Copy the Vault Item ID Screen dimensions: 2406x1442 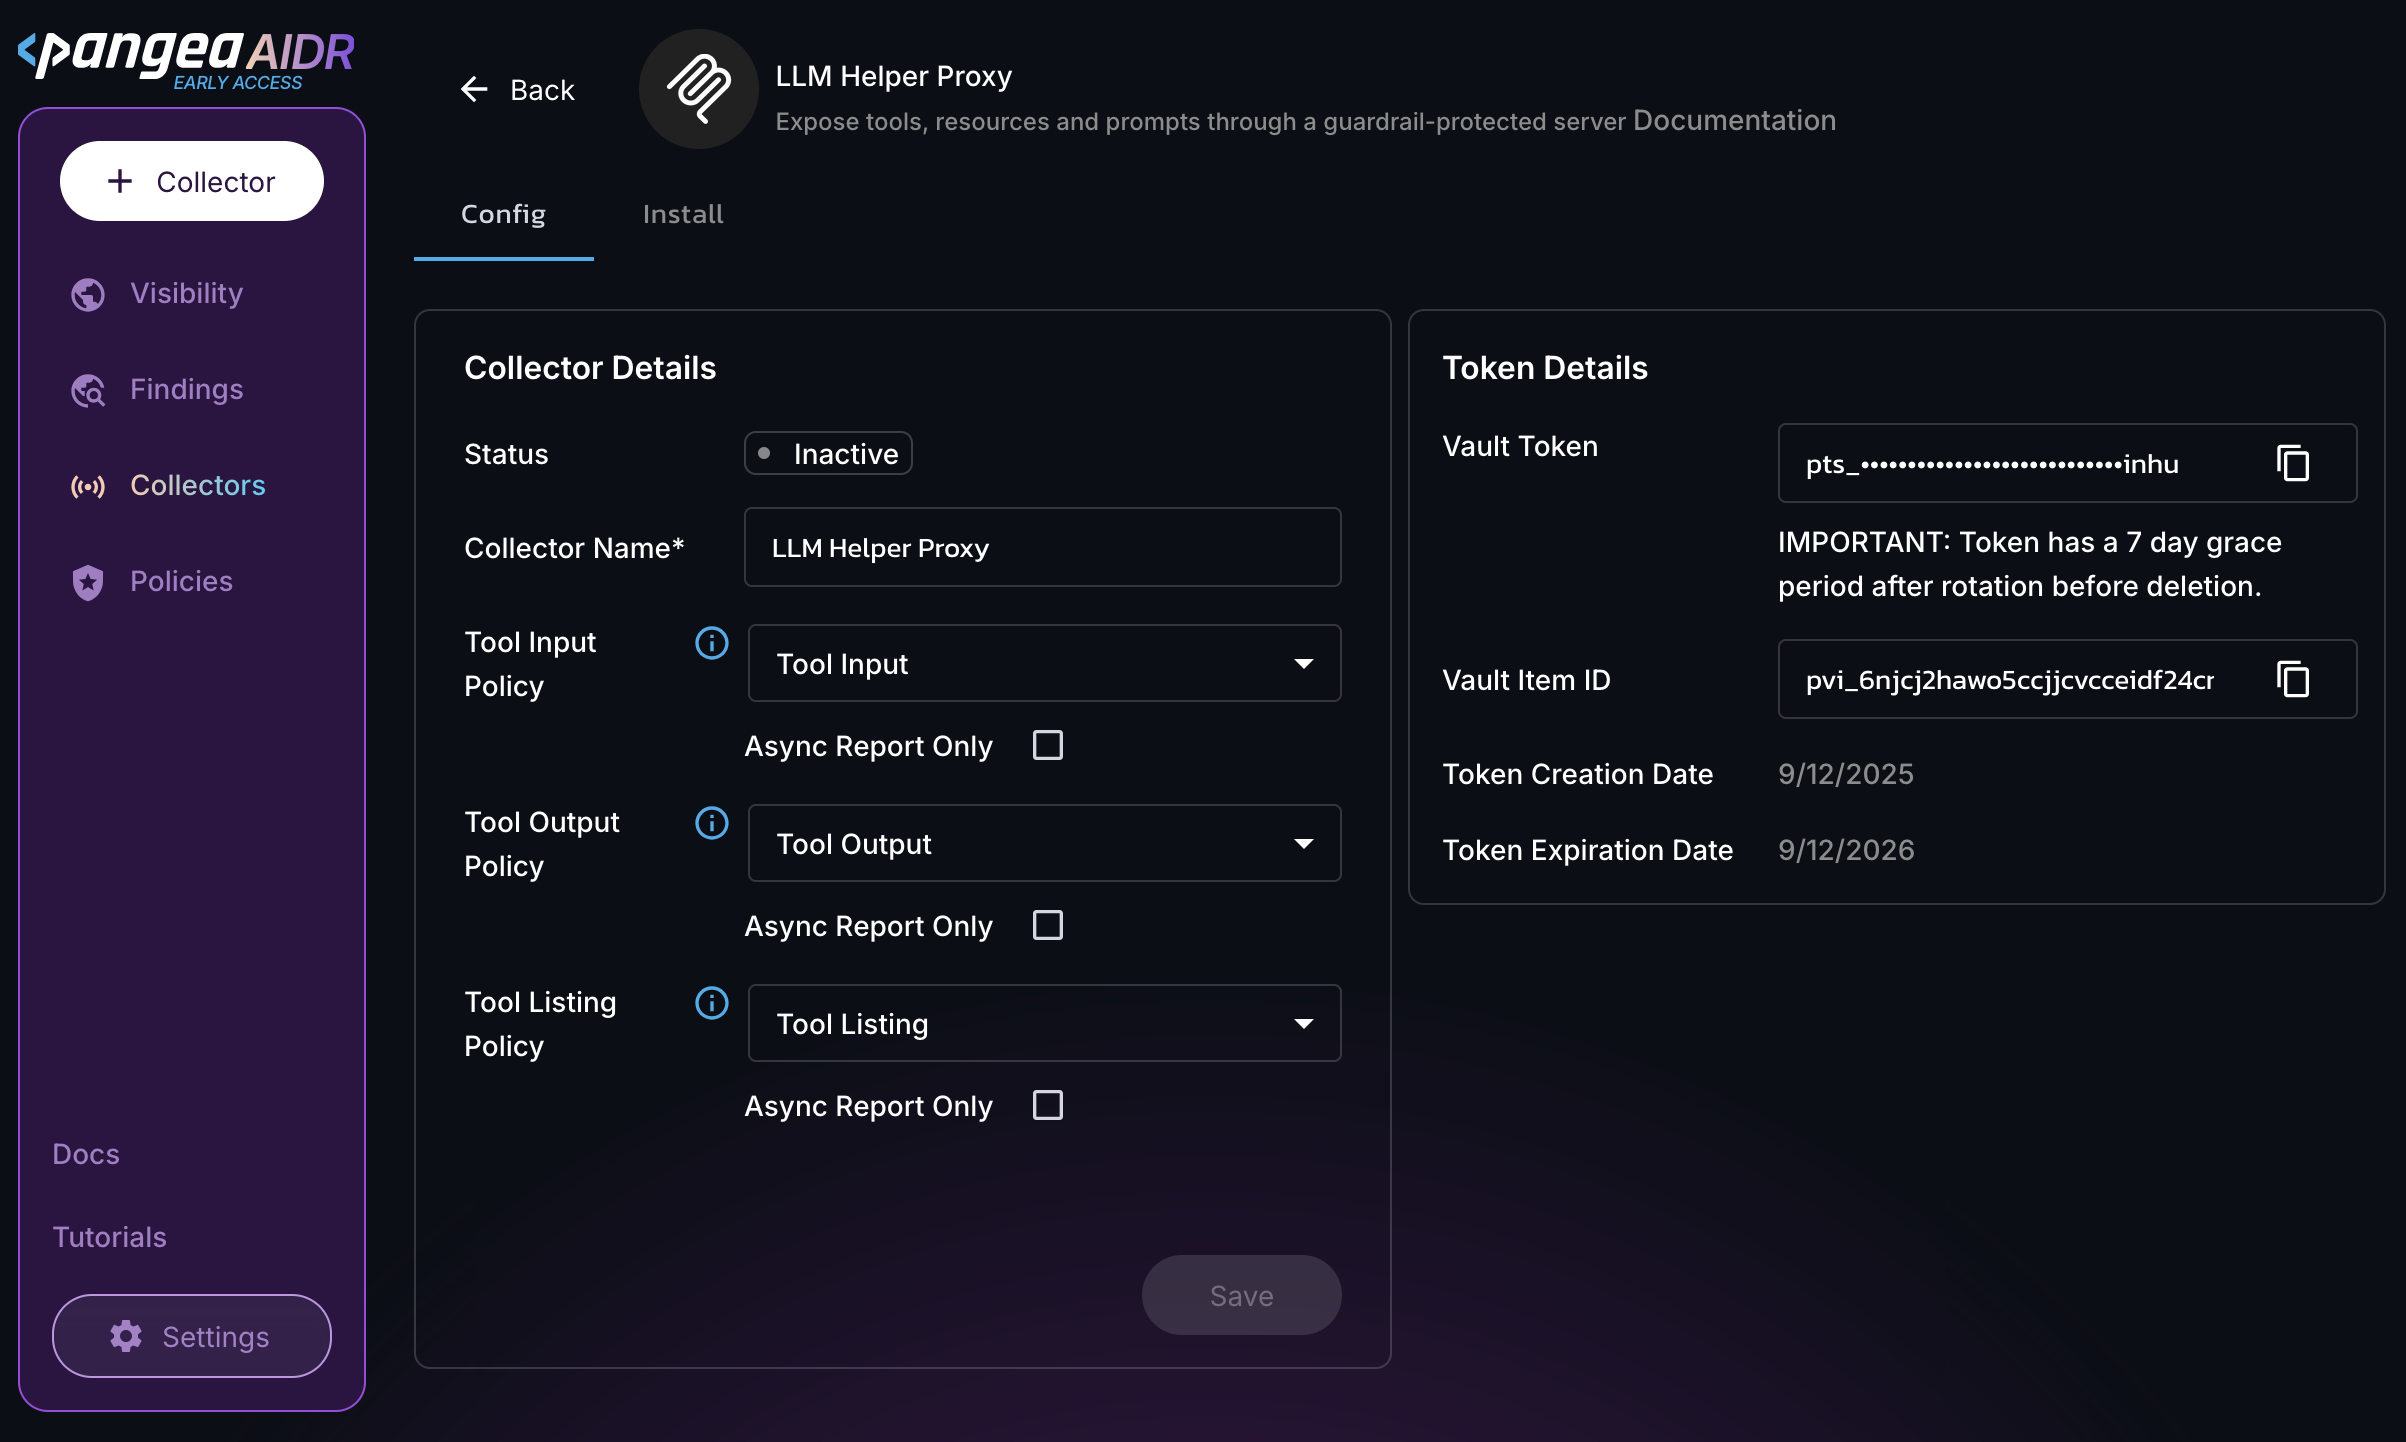coord(2292,680)
